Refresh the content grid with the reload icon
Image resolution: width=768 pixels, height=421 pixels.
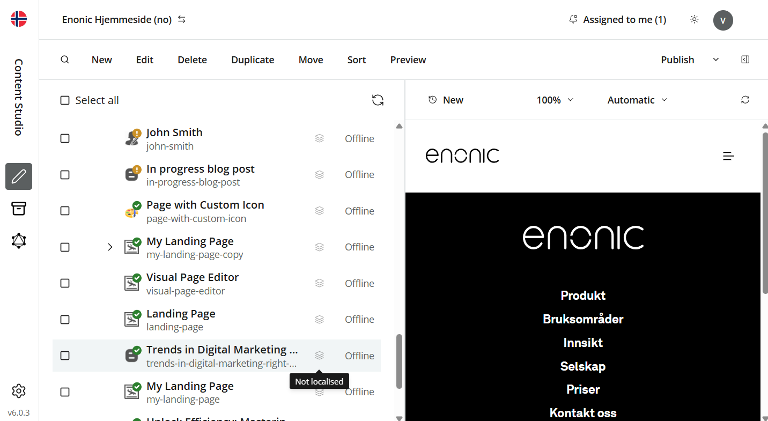[378, 100]
